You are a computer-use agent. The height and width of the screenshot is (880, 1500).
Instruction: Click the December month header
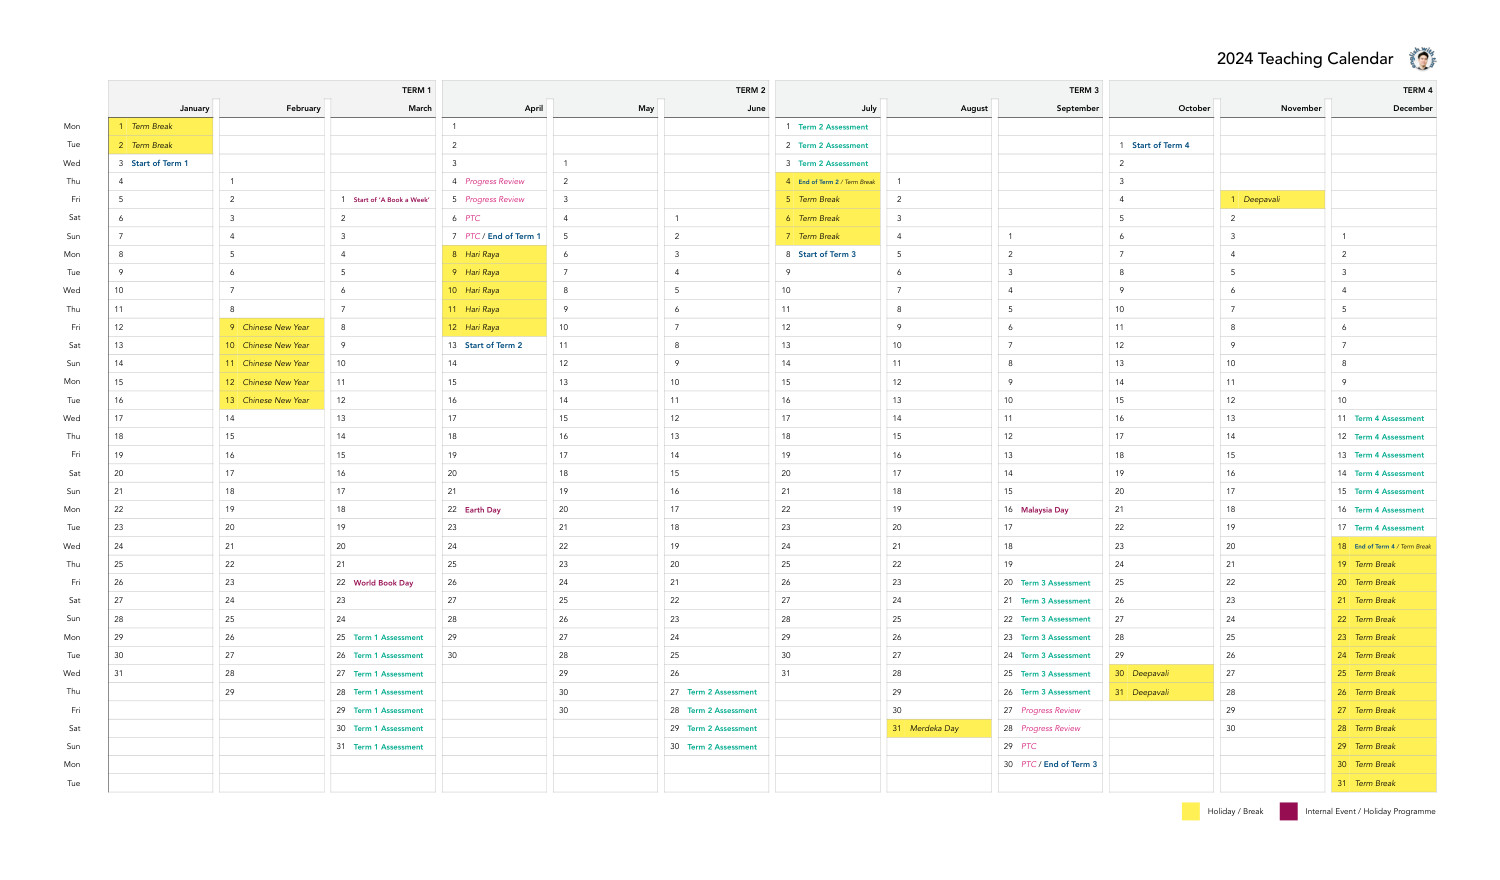[x=1413, y=108]
